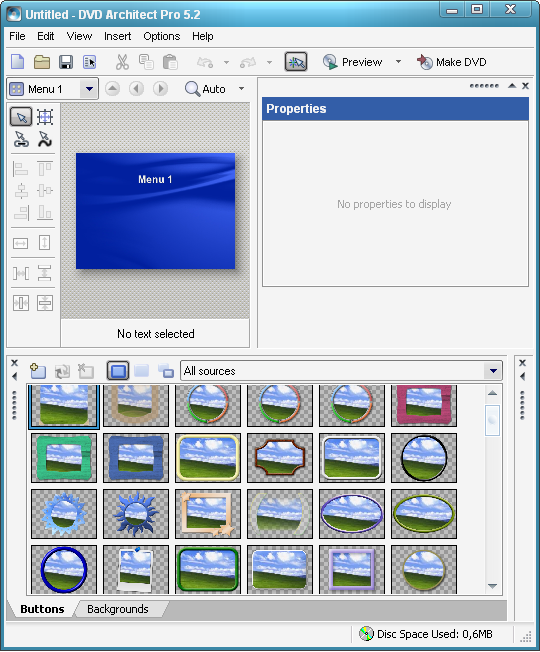540x652 pixels.
Task: Open a project using the folder icon
Action: (x=42, y=62)
